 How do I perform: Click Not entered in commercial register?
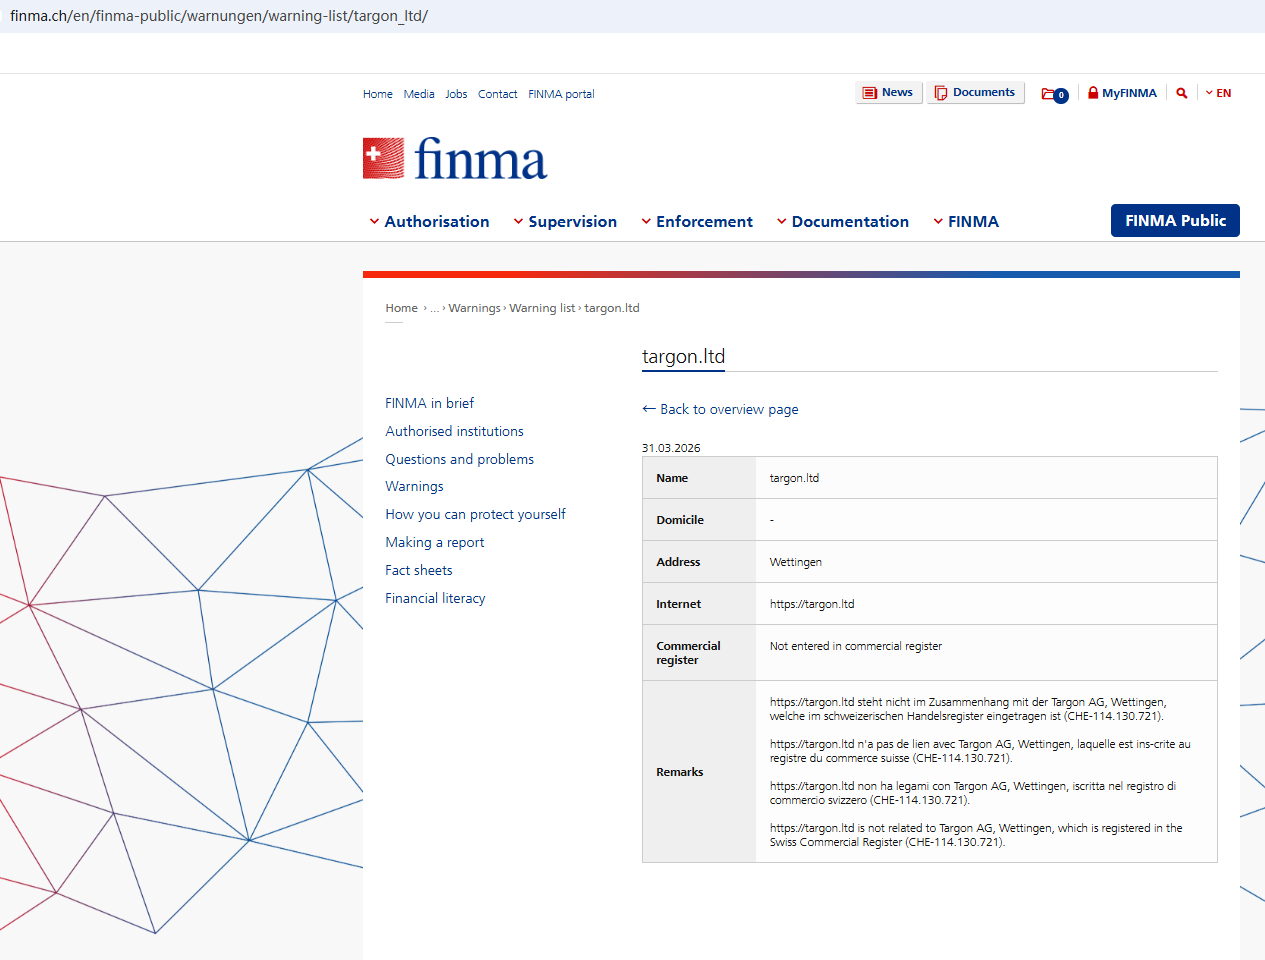pyautogui.click(x=856, y=646)
